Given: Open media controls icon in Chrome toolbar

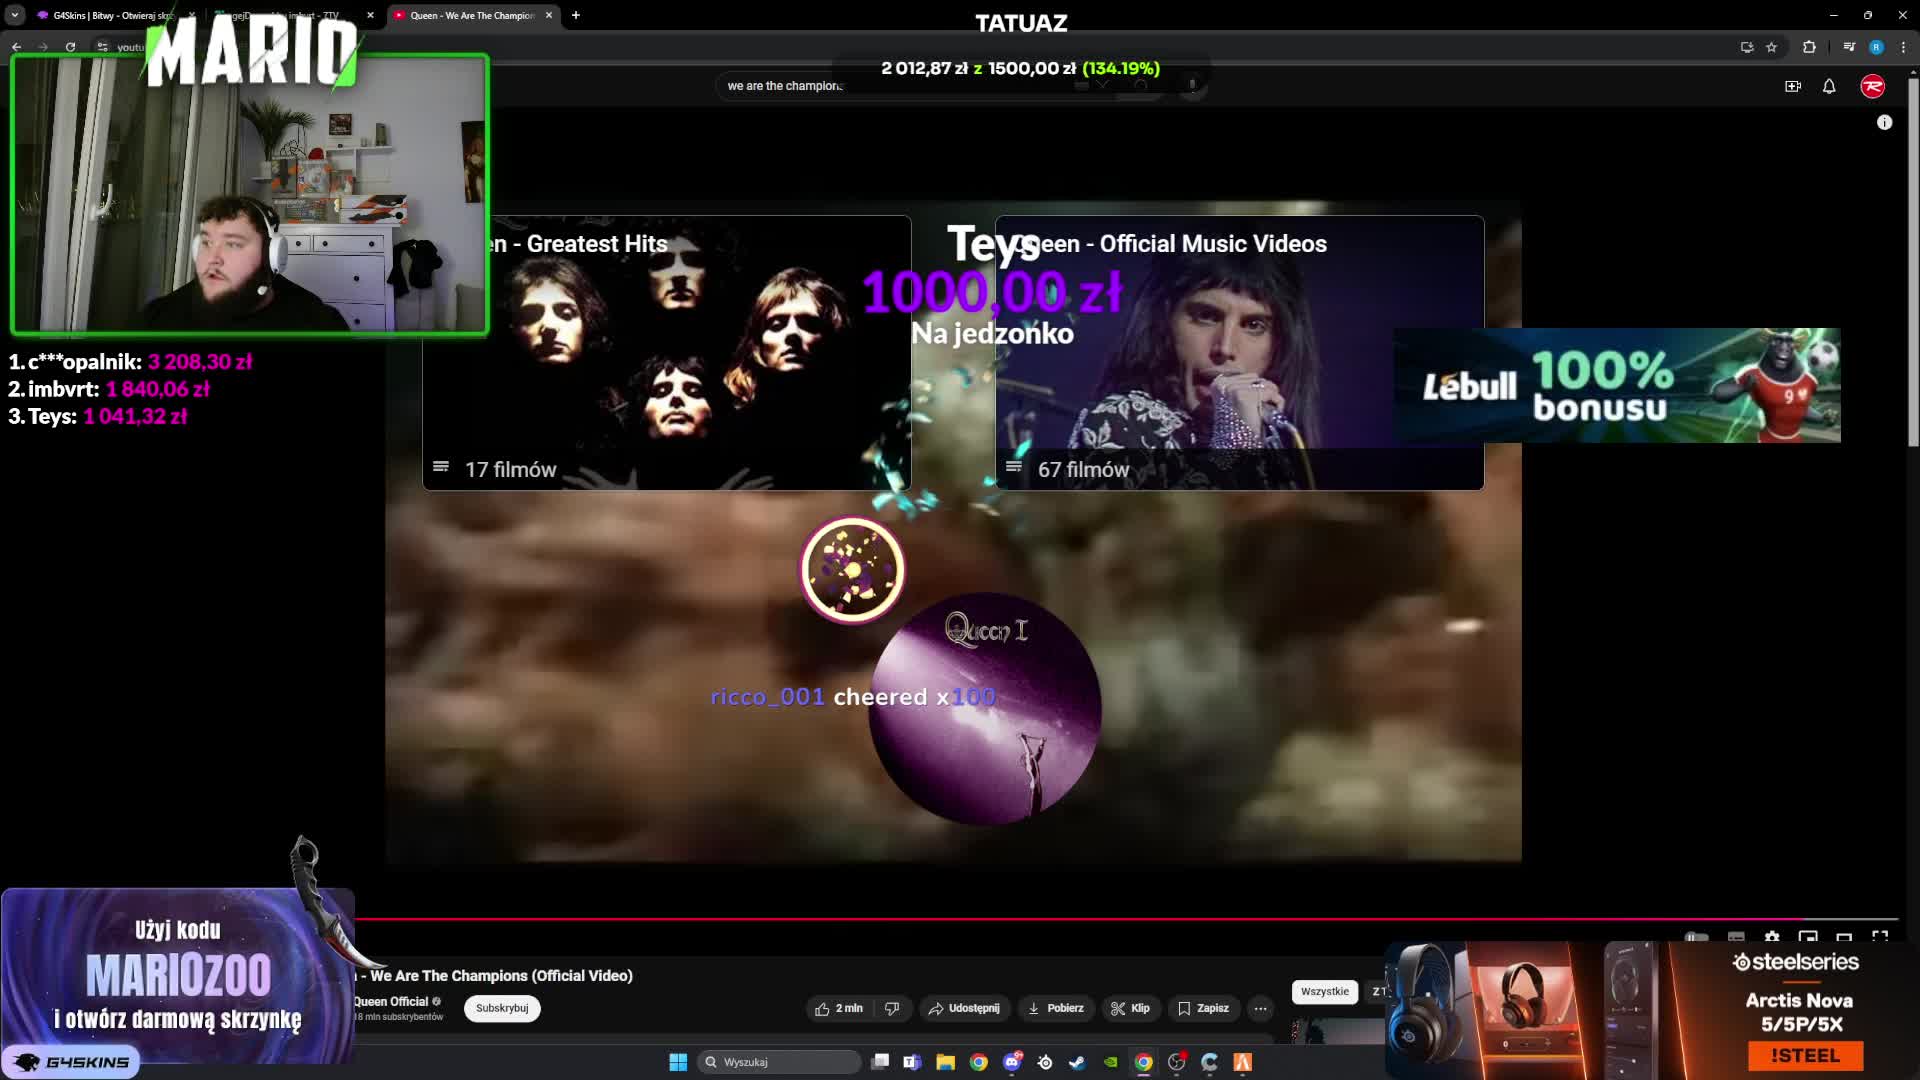Looking at the screenshot, I should point(1849,47).
